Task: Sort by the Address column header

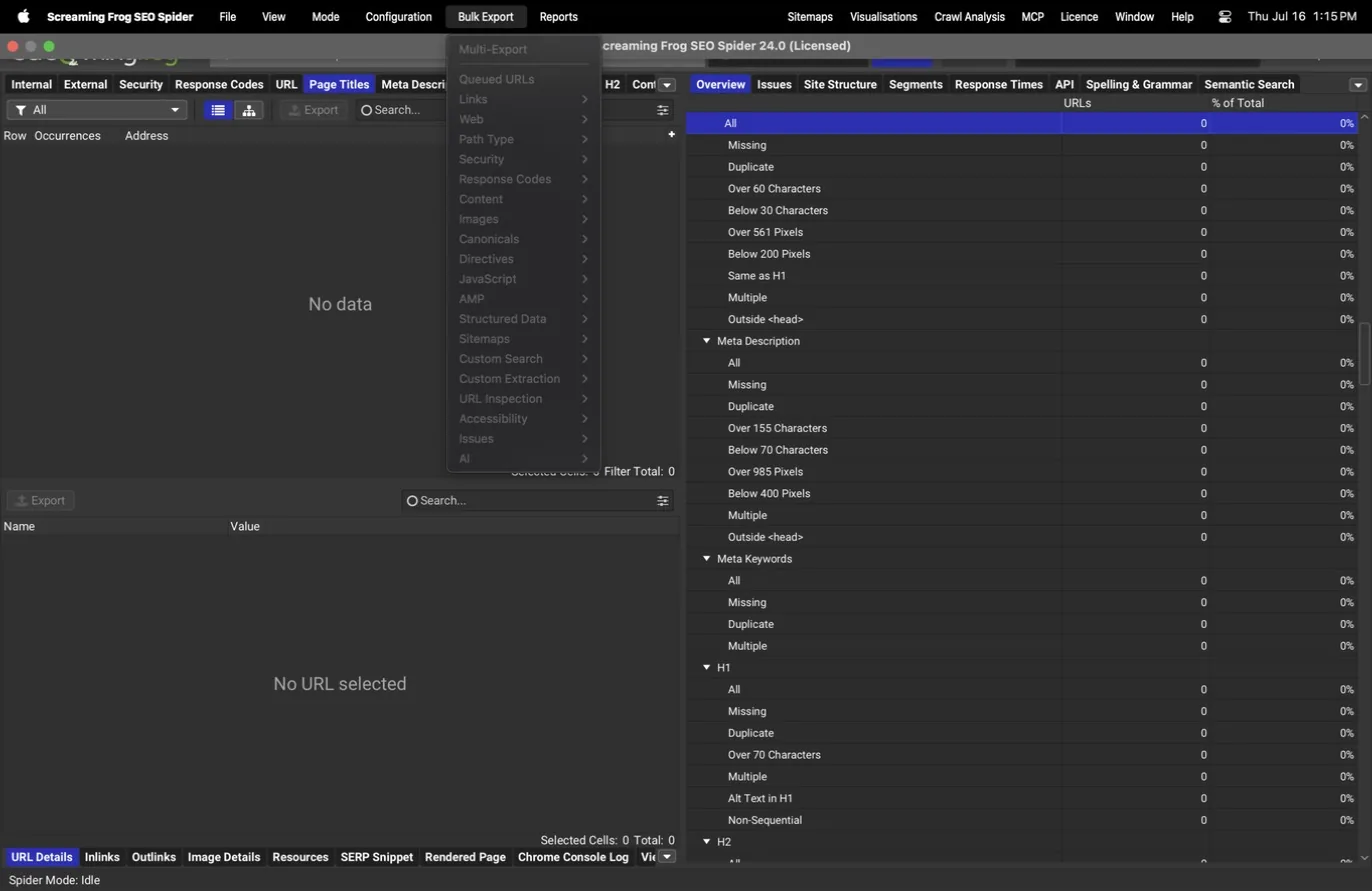Action: coord(146,135)
